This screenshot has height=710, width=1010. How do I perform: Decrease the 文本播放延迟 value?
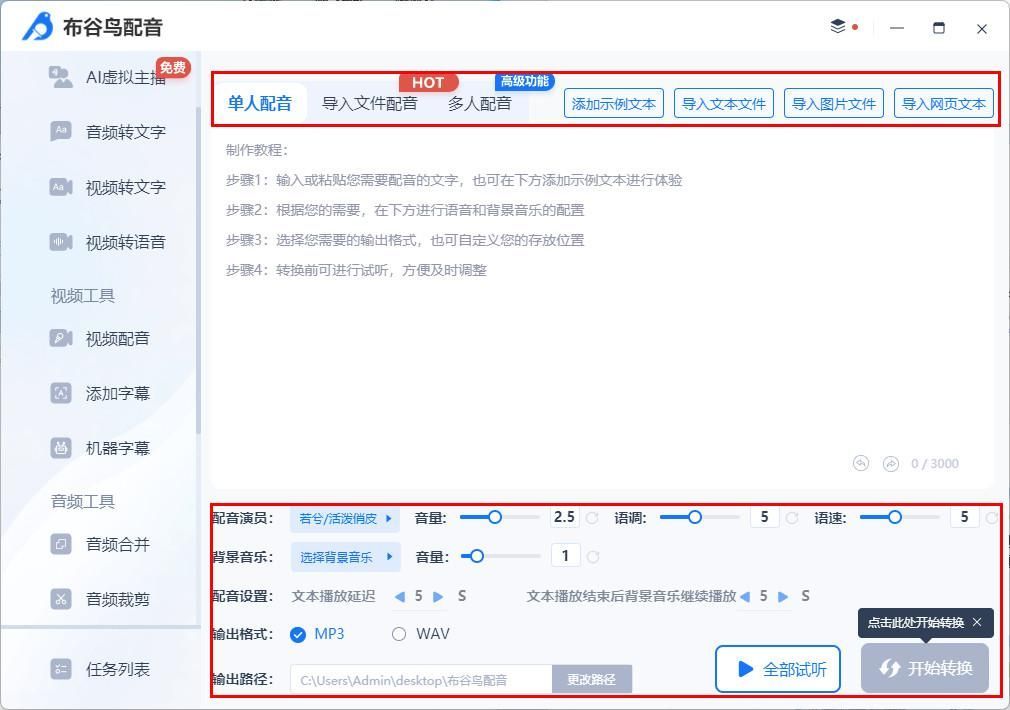(399, 597)
